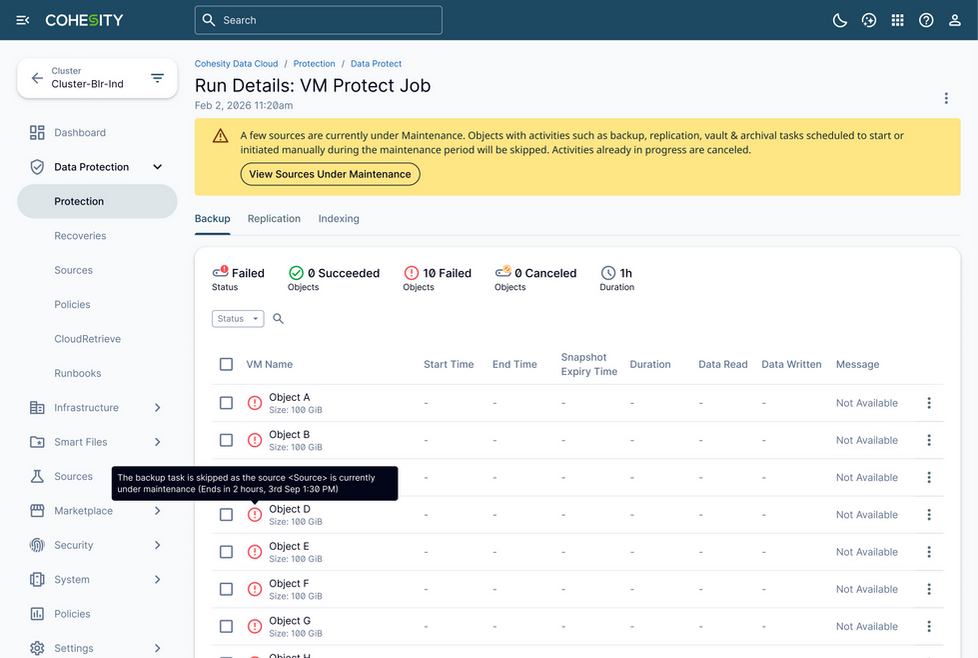This screenshot has width=978, height=658.
Task: Select Protection in the sidebar
Action: pos(97,201)
